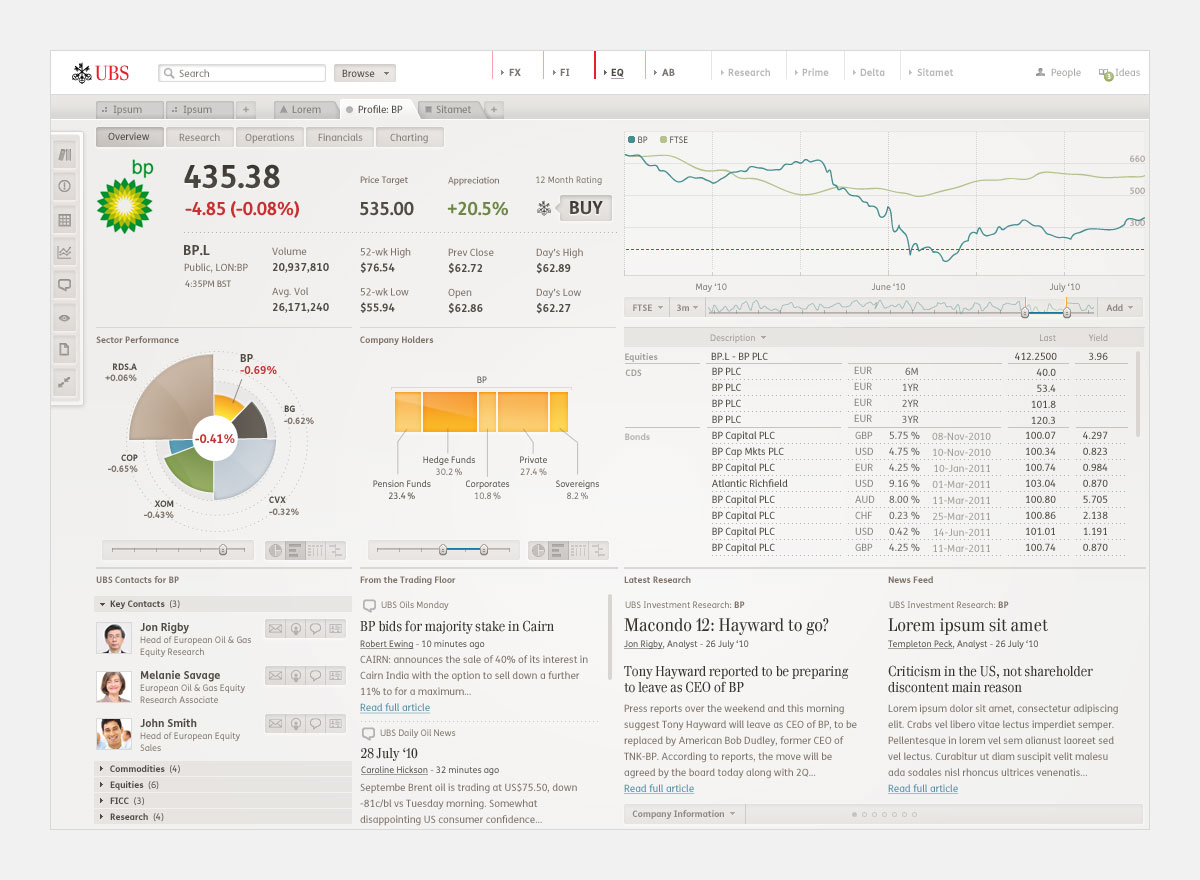Open Ideas in the top header
Screen dimensions: 1200x880
click(1119, 73)
